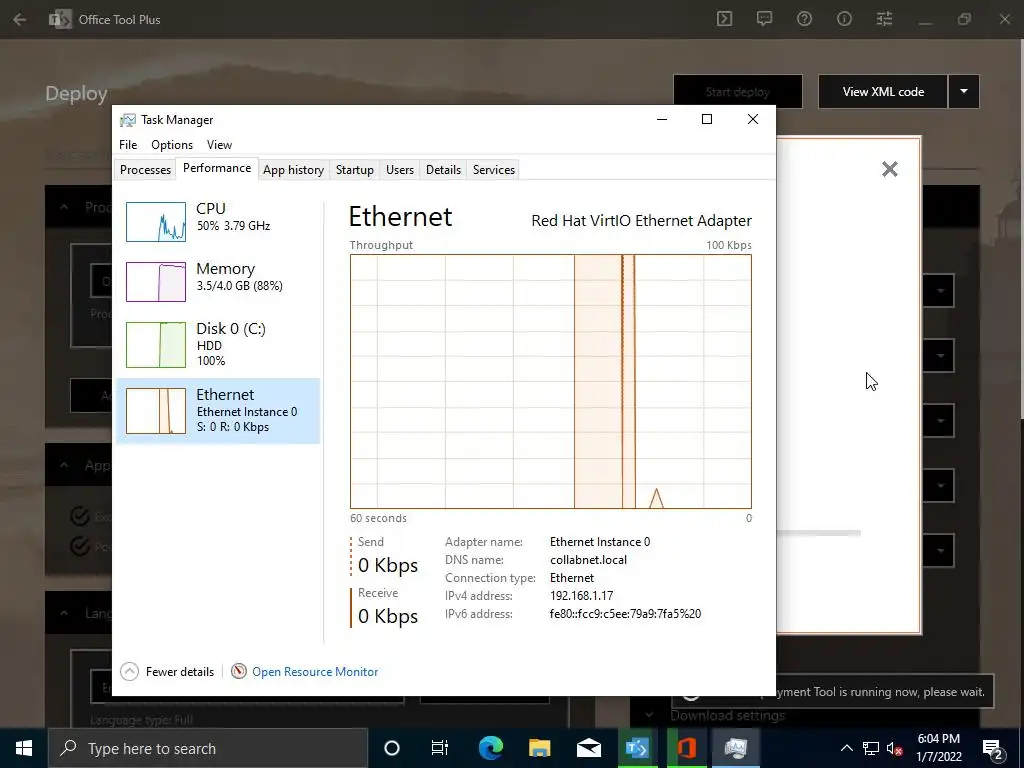Click the Fewer details label

[x=180, y=671]
